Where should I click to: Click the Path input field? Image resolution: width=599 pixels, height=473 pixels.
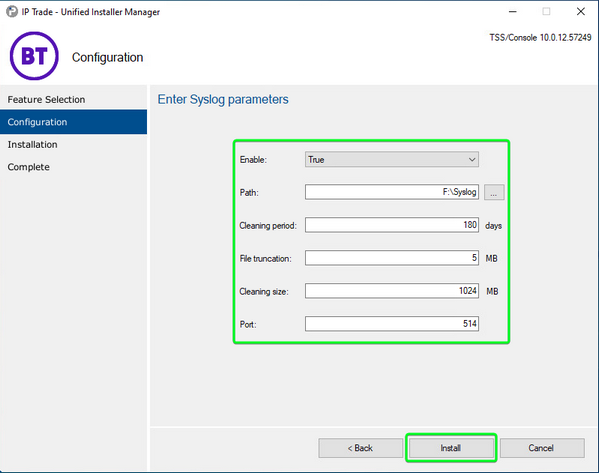pyautogui.click(x=392, y=192)
